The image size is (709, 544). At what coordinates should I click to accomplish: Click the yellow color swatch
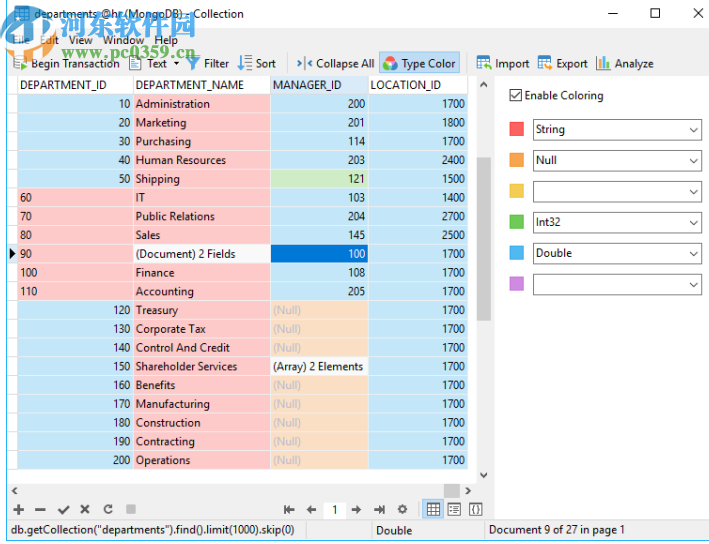(x=516, y=191)
